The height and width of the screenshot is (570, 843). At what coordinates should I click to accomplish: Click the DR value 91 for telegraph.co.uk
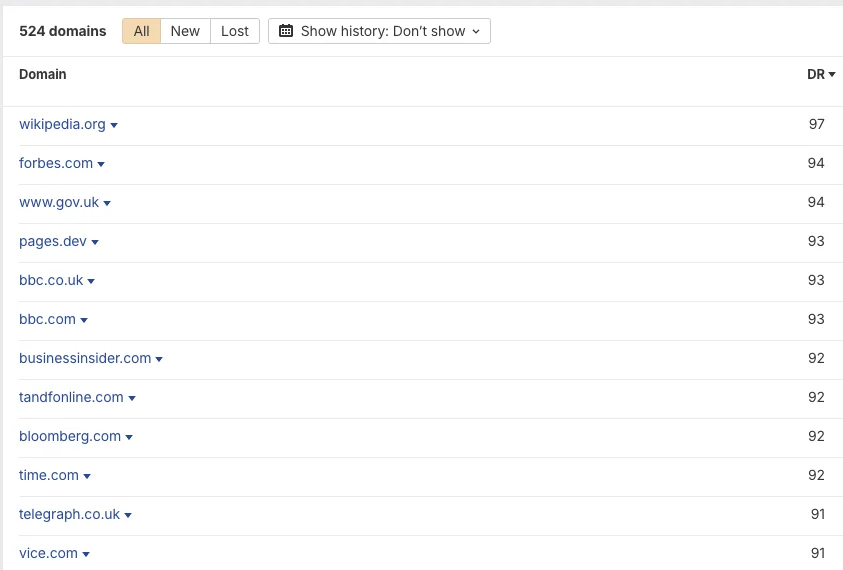pyautogui.click(x=818, y=514)
